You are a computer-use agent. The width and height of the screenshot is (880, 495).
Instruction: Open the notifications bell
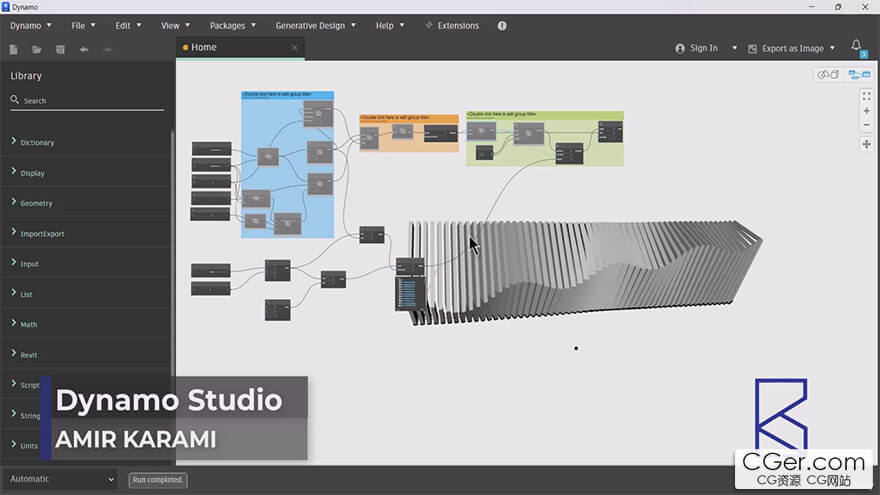856,45
